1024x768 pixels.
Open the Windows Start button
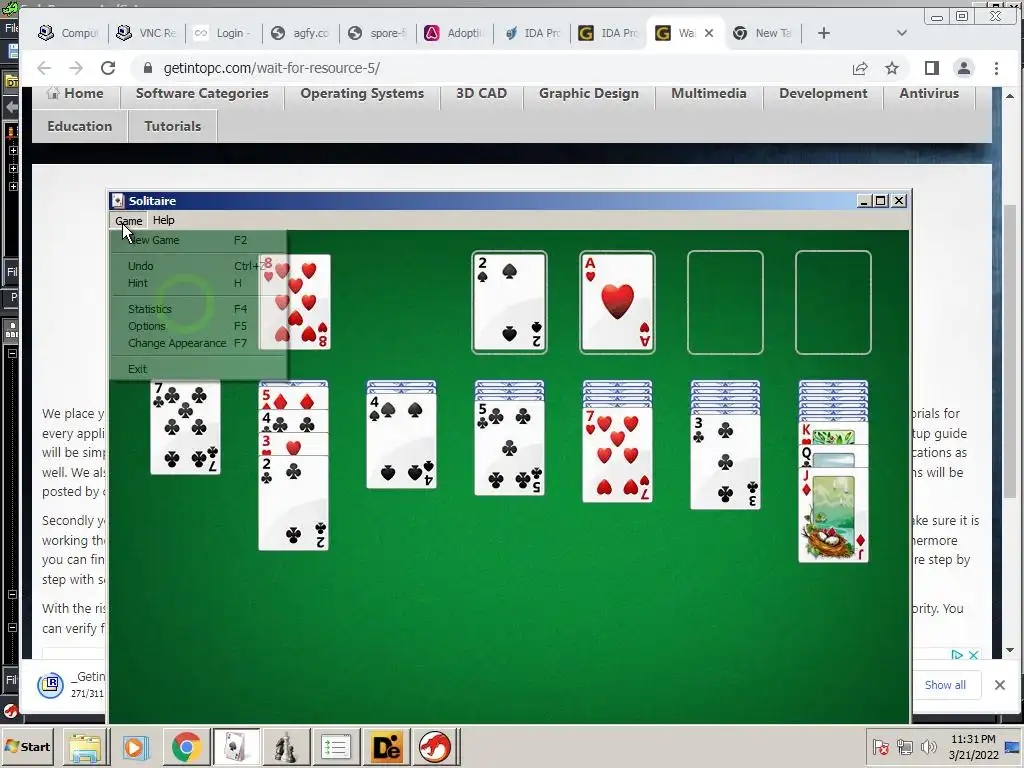(27, 746)
